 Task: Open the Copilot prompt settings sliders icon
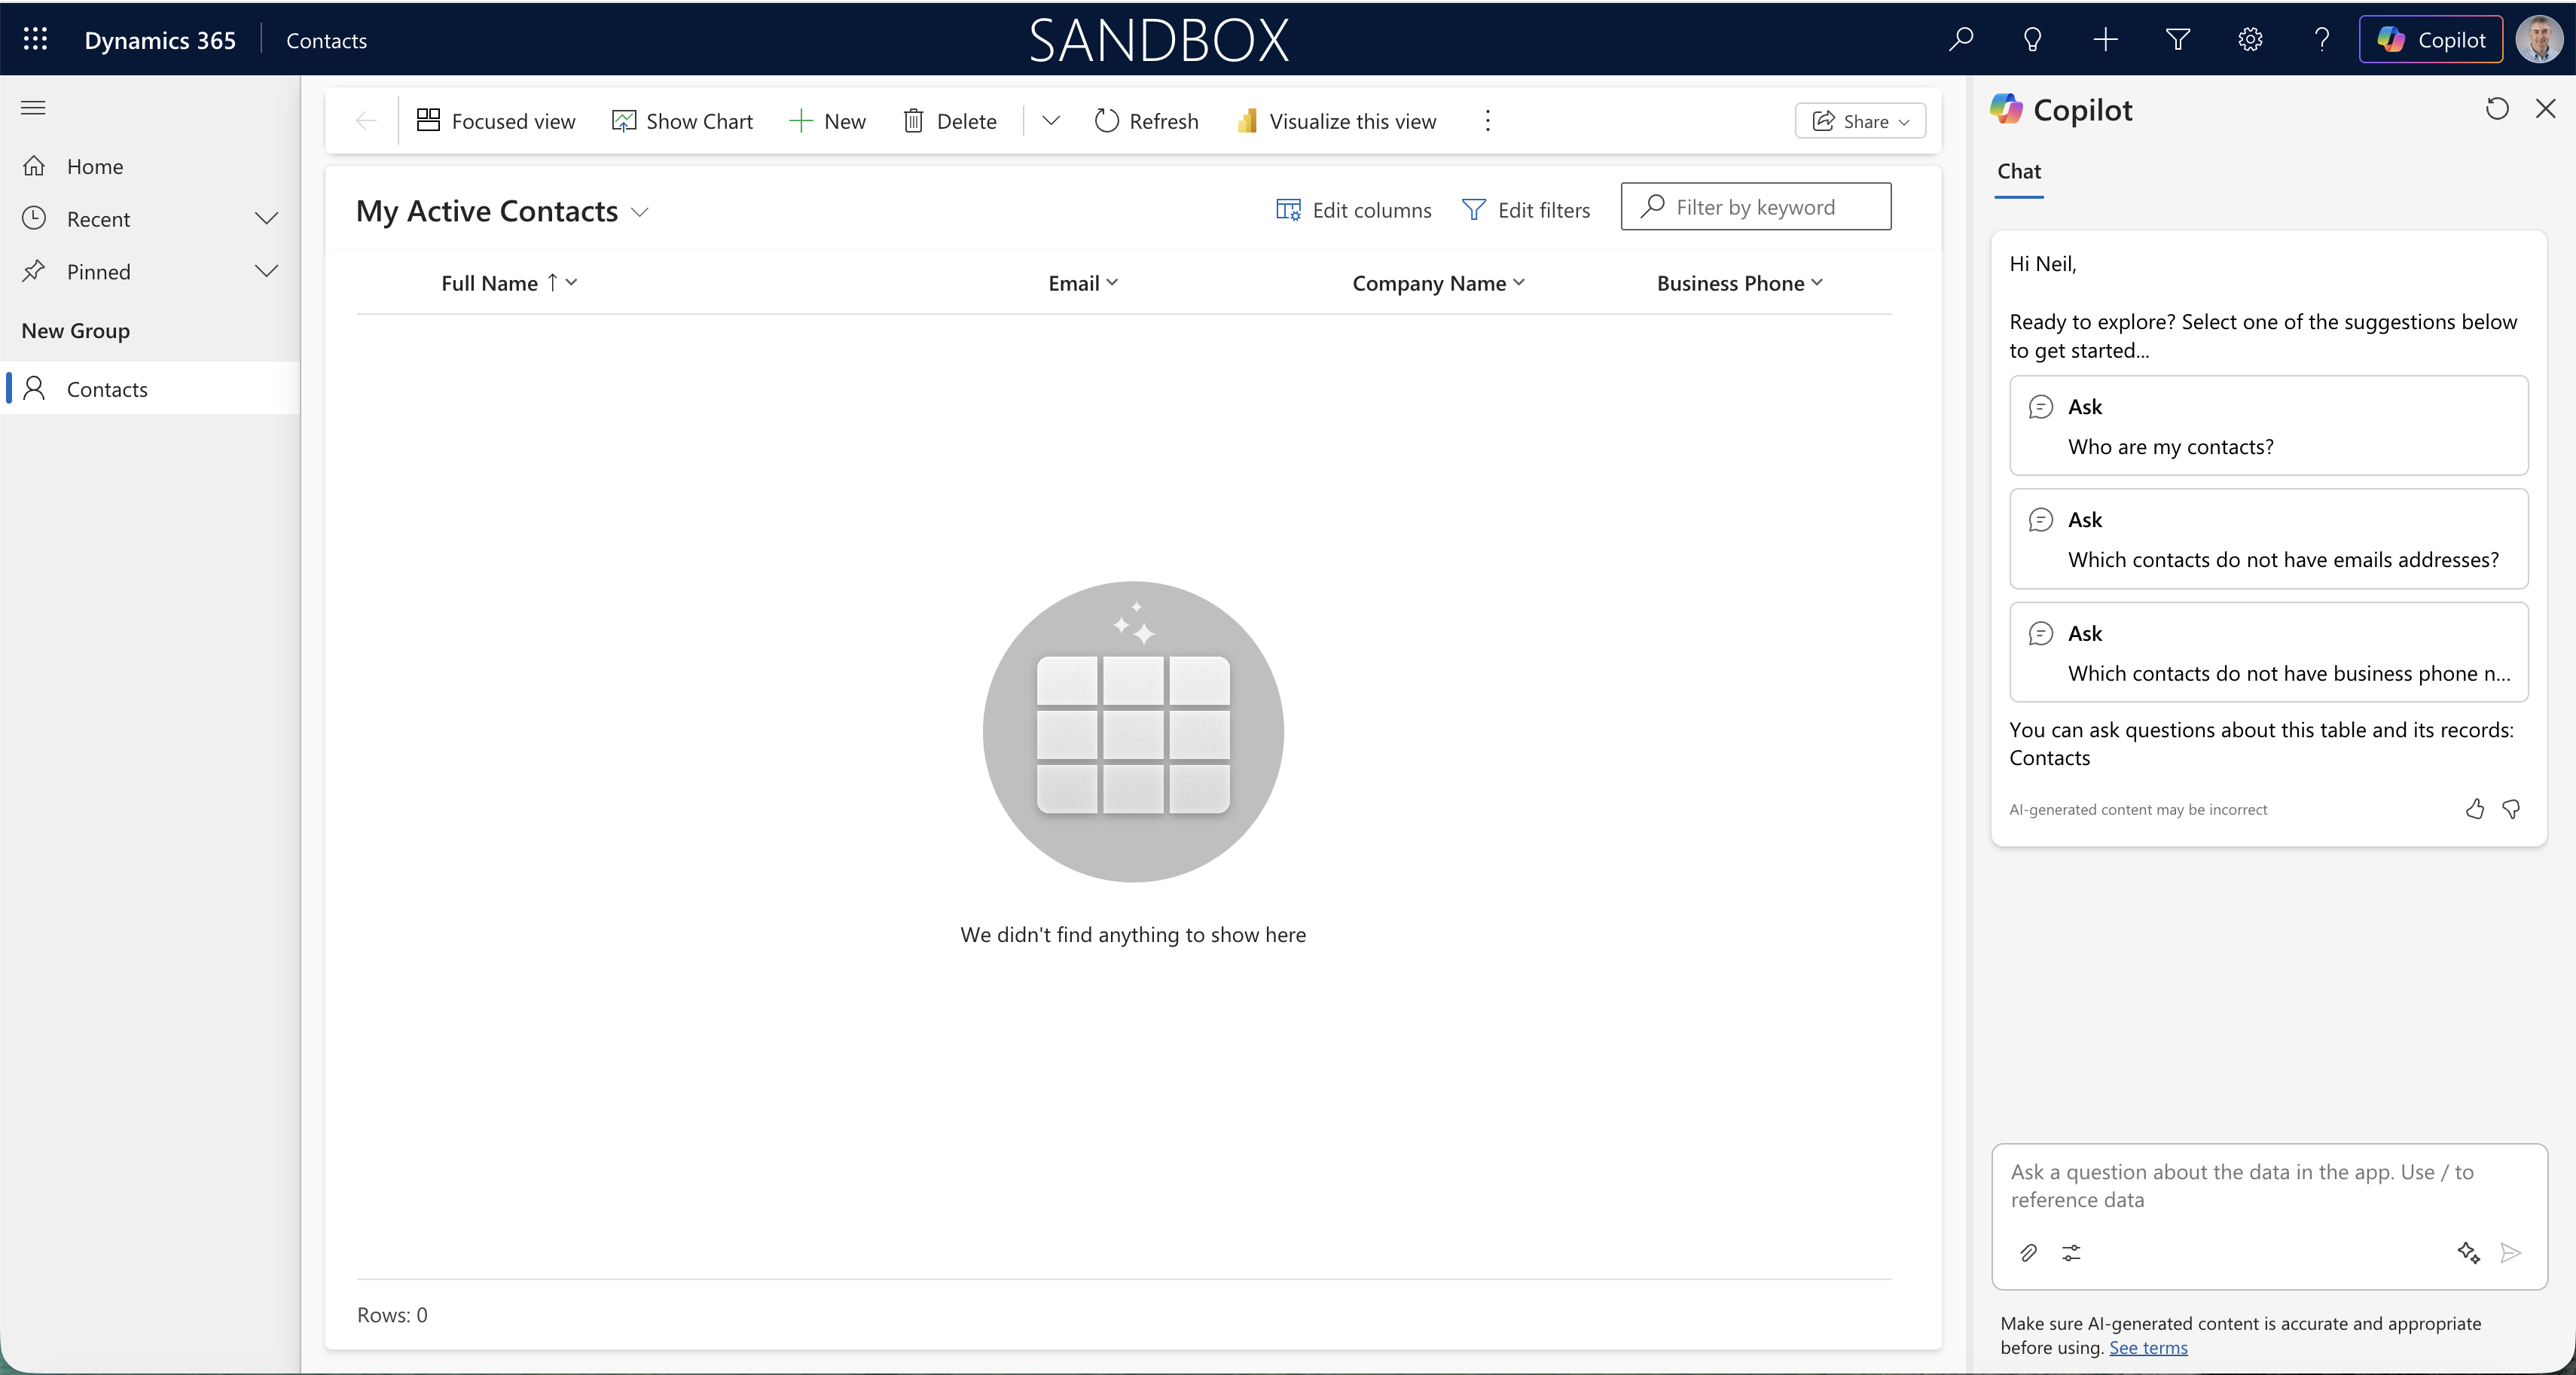[2071, 1253]
